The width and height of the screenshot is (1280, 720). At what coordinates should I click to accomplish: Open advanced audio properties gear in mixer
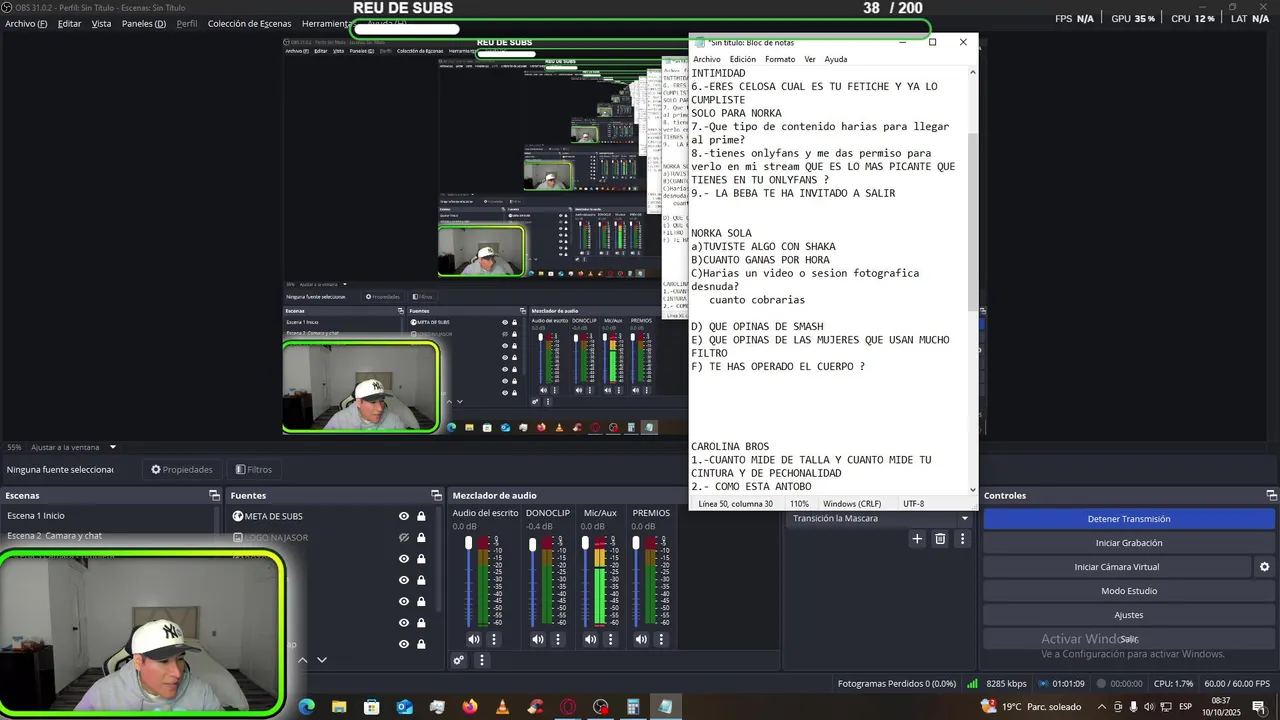pos(459,660)
